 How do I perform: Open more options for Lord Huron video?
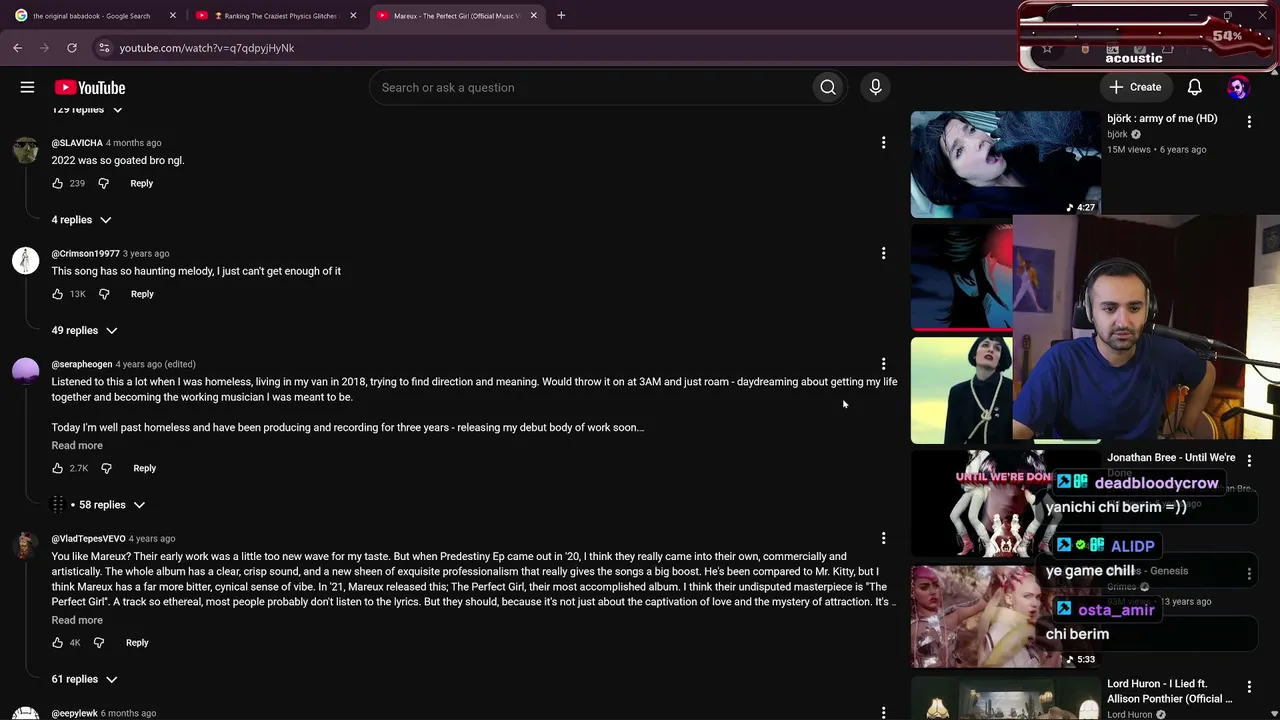point(1249,688)
